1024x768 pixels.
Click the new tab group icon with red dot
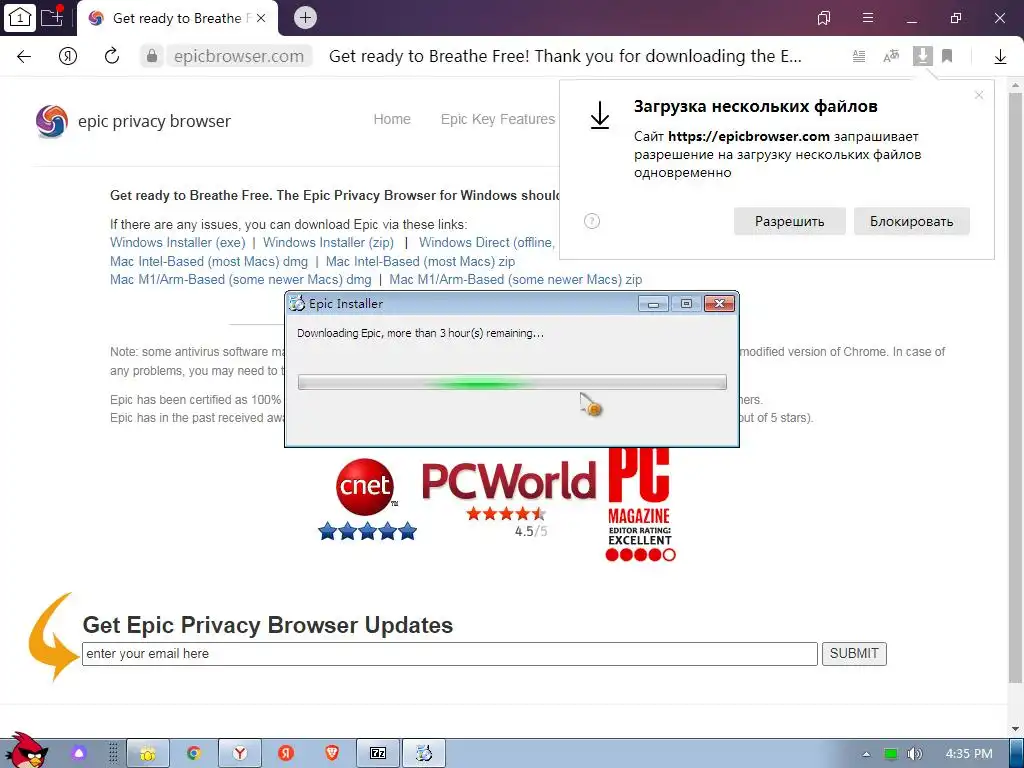click(52, 16)
